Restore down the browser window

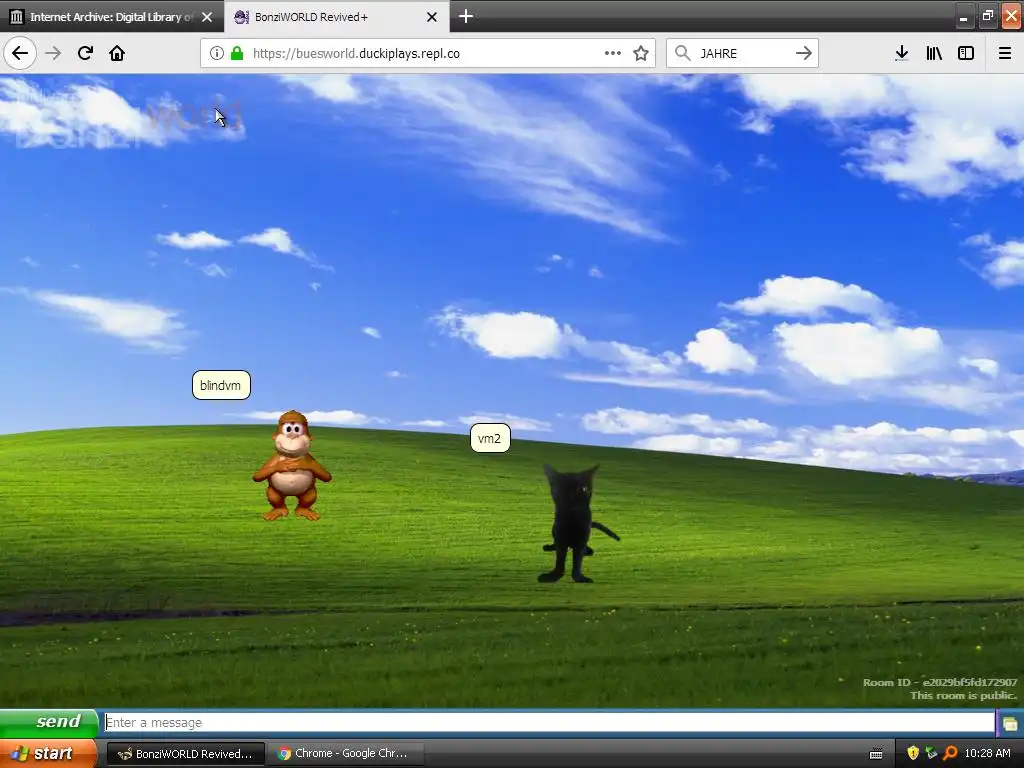tap(987, 16)
